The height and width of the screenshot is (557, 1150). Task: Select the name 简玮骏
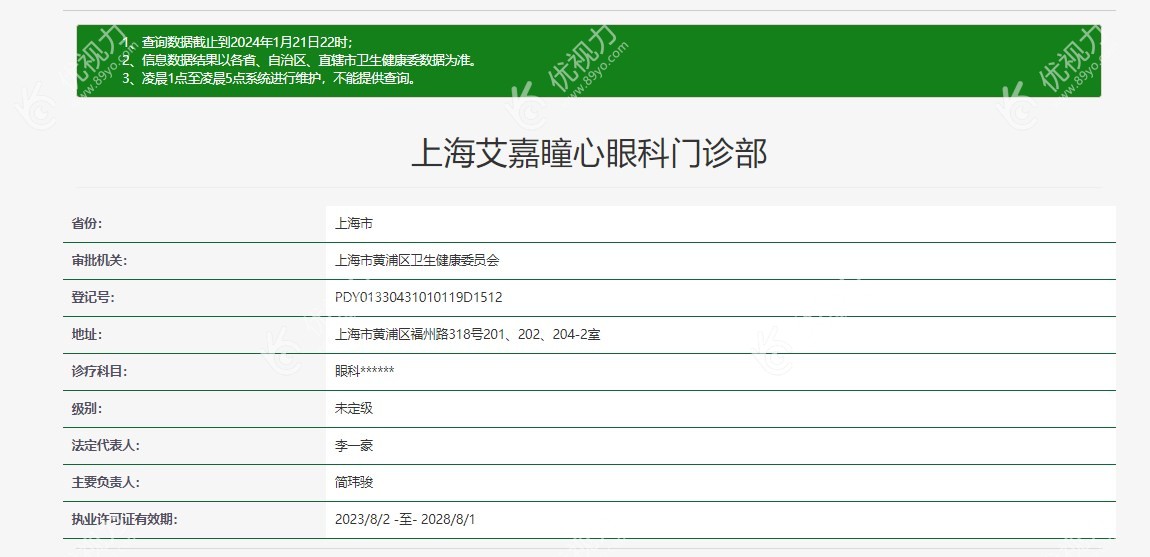(x=354, y=483)
